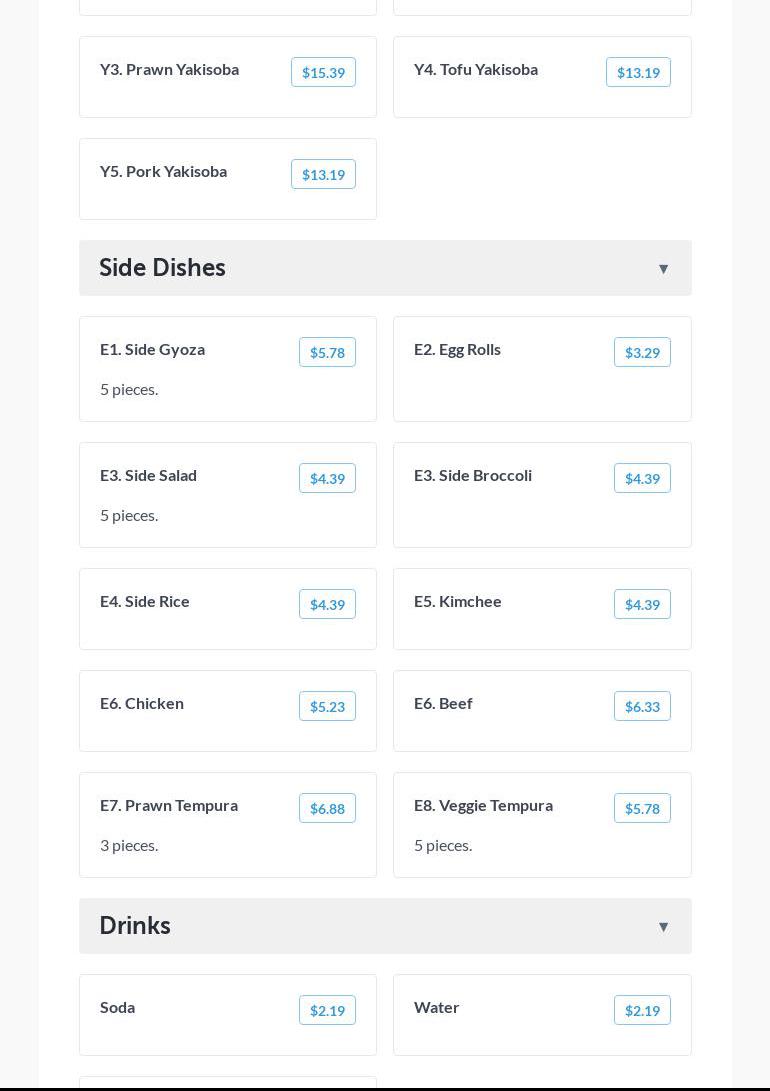Add E1 Side Gyoza for $5.78

327,352
